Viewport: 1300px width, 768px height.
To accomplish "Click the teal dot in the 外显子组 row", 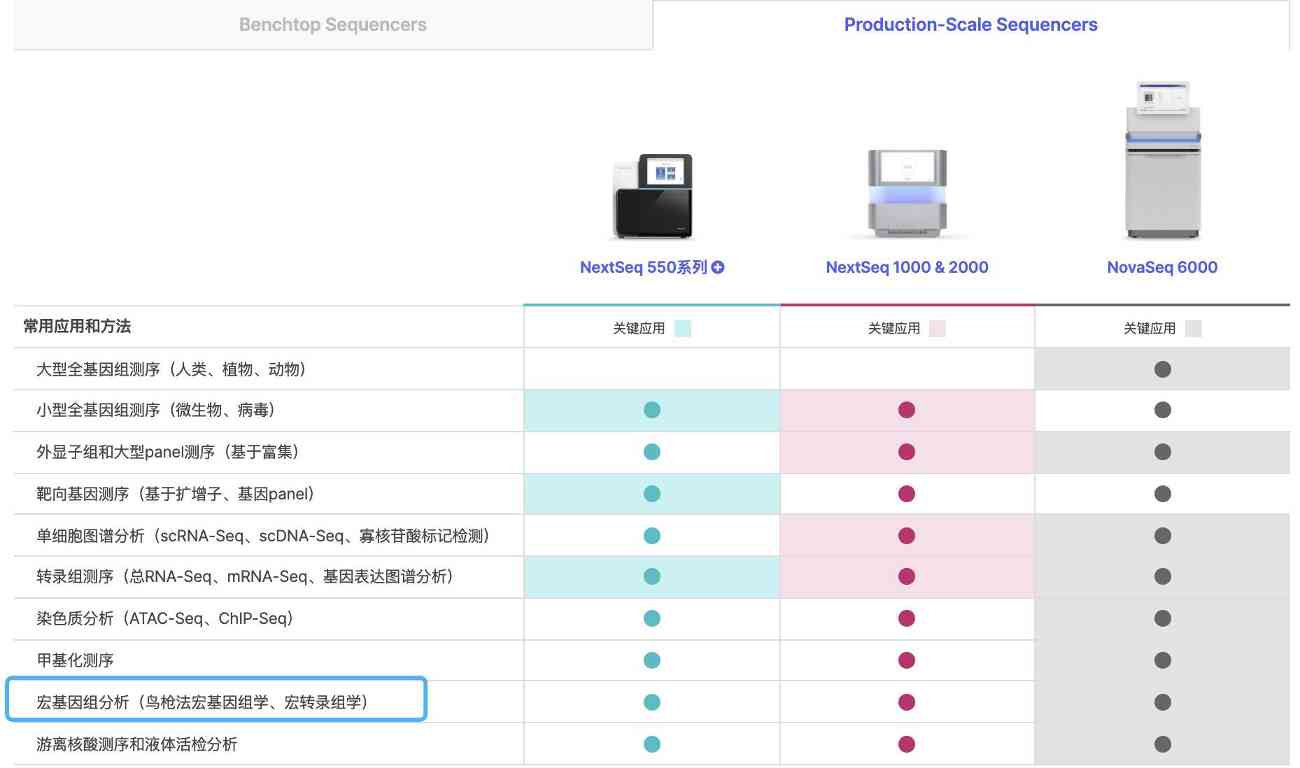I will (x=652, y=452).
